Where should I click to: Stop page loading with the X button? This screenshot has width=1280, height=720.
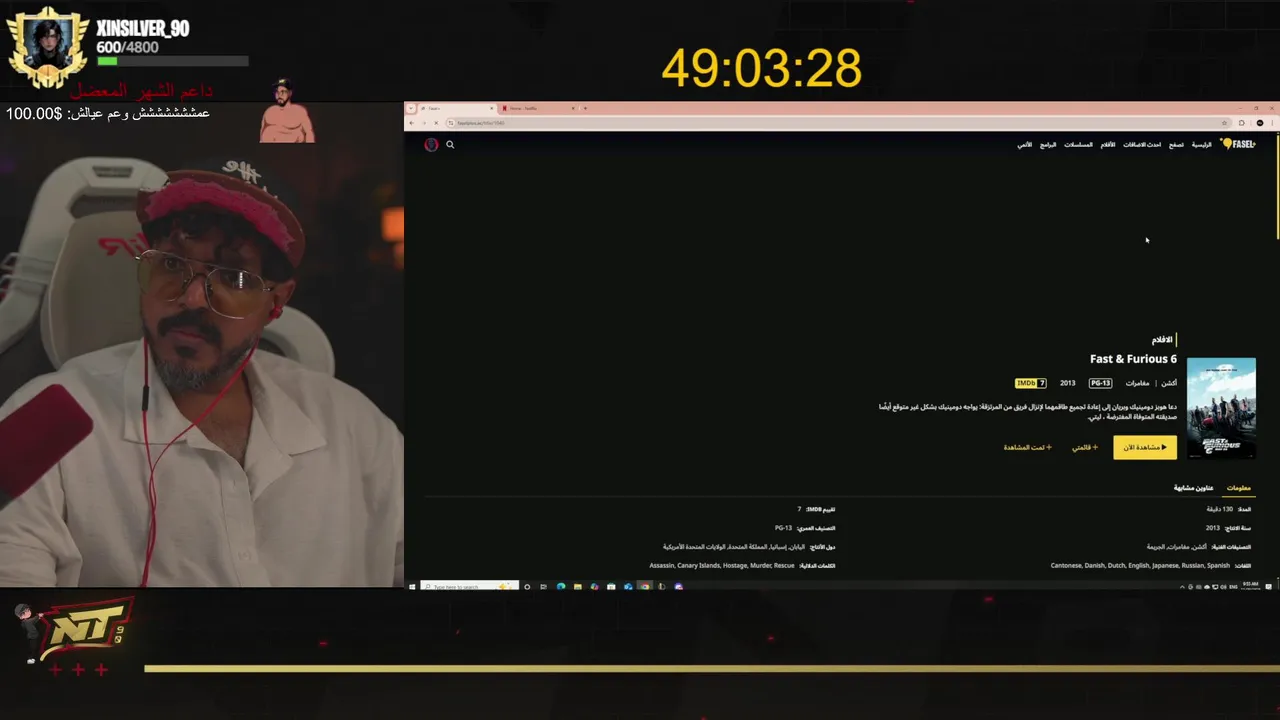pos(436,123)
